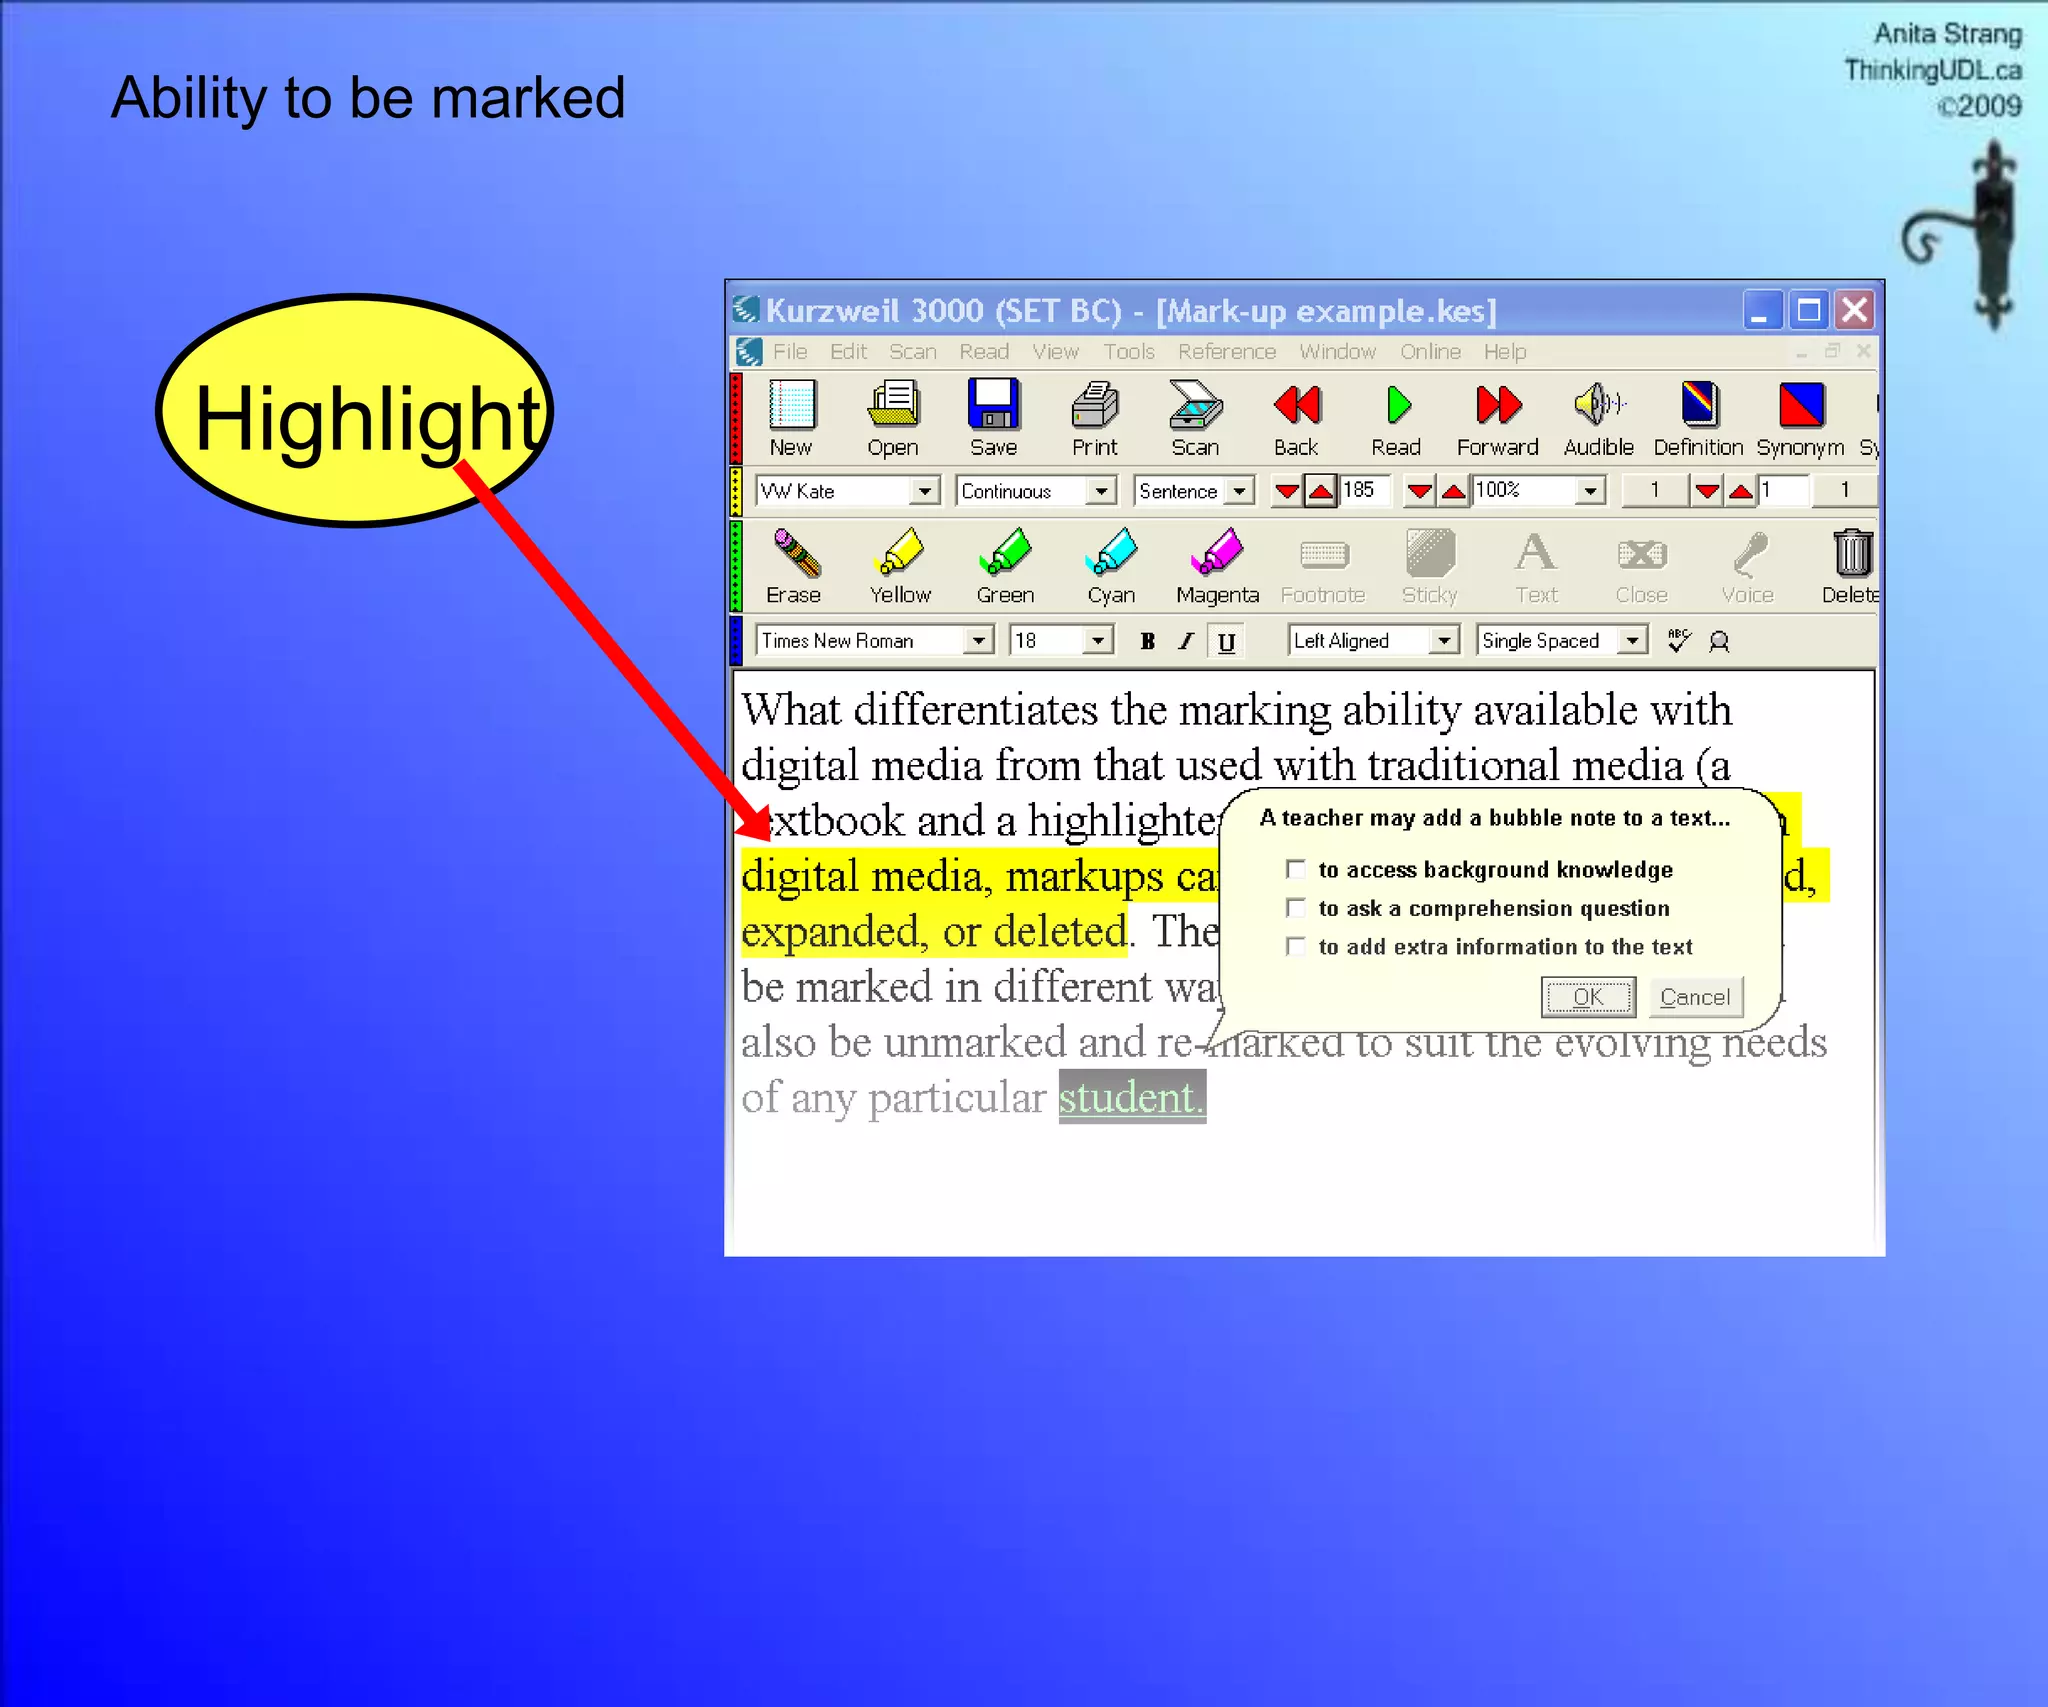Viewport: 2048px width, 1707px height.
Task: Go to previous page with down arrow
Action: point(1708,491)
